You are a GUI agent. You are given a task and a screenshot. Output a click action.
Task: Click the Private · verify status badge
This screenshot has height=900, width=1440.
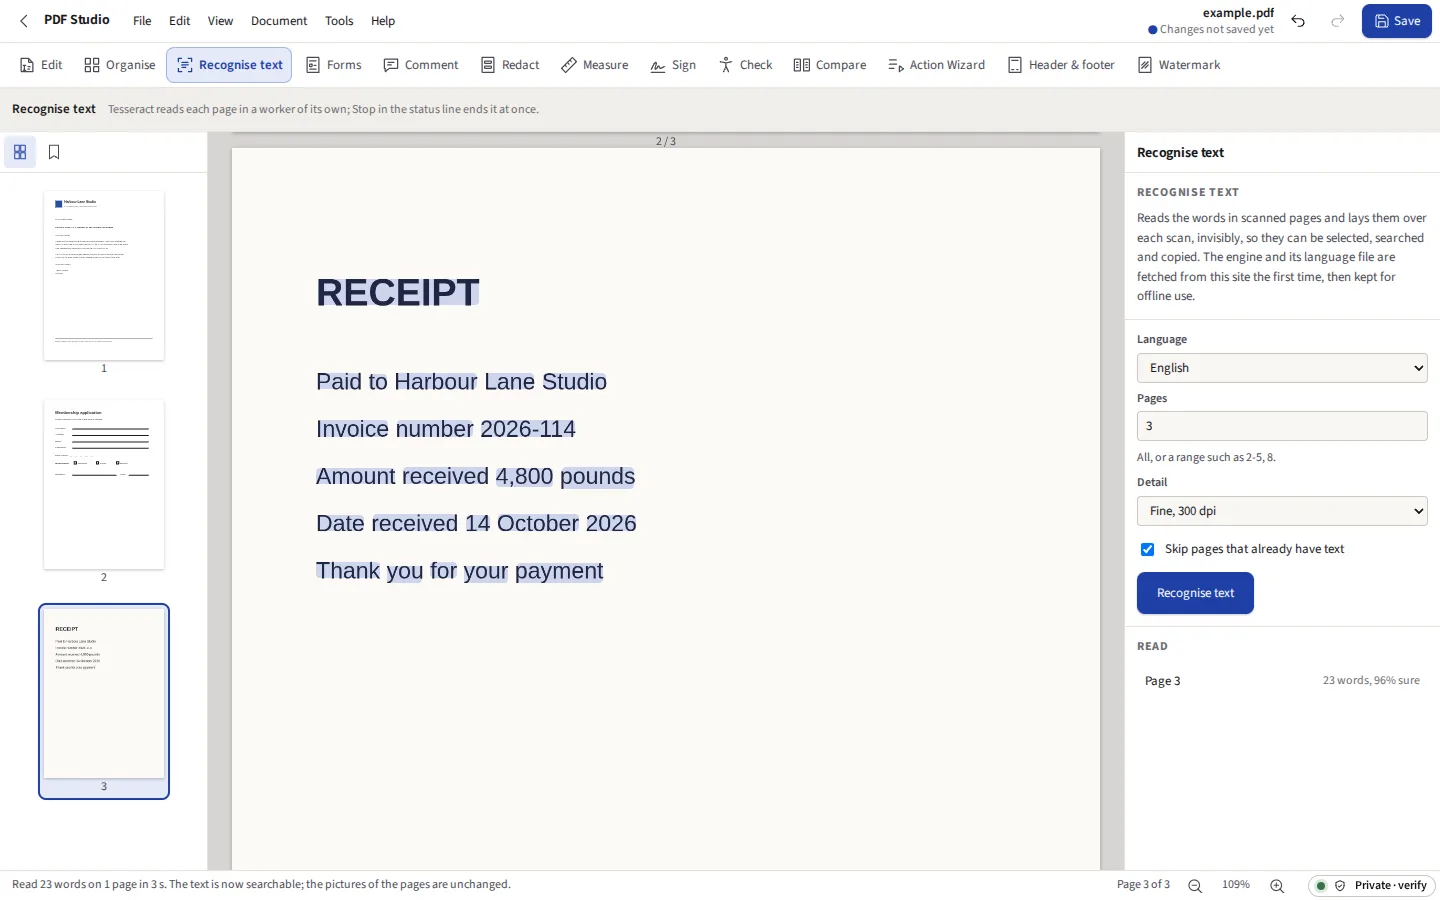point(1371,885)
